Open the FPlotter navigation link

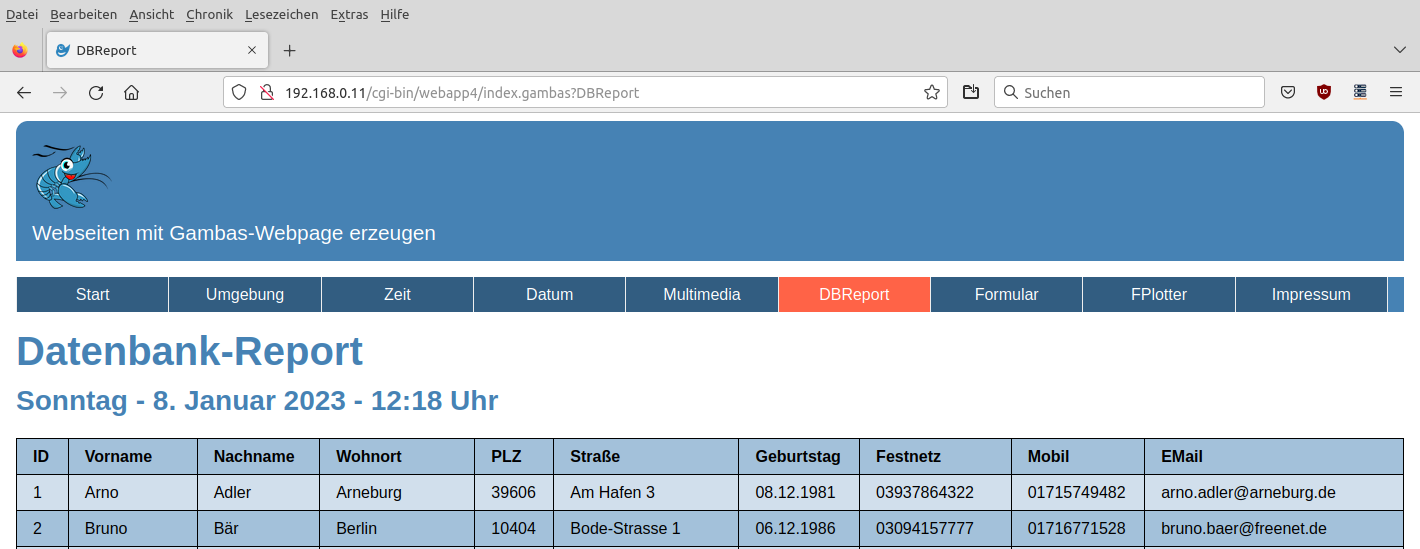point(1158,295)
